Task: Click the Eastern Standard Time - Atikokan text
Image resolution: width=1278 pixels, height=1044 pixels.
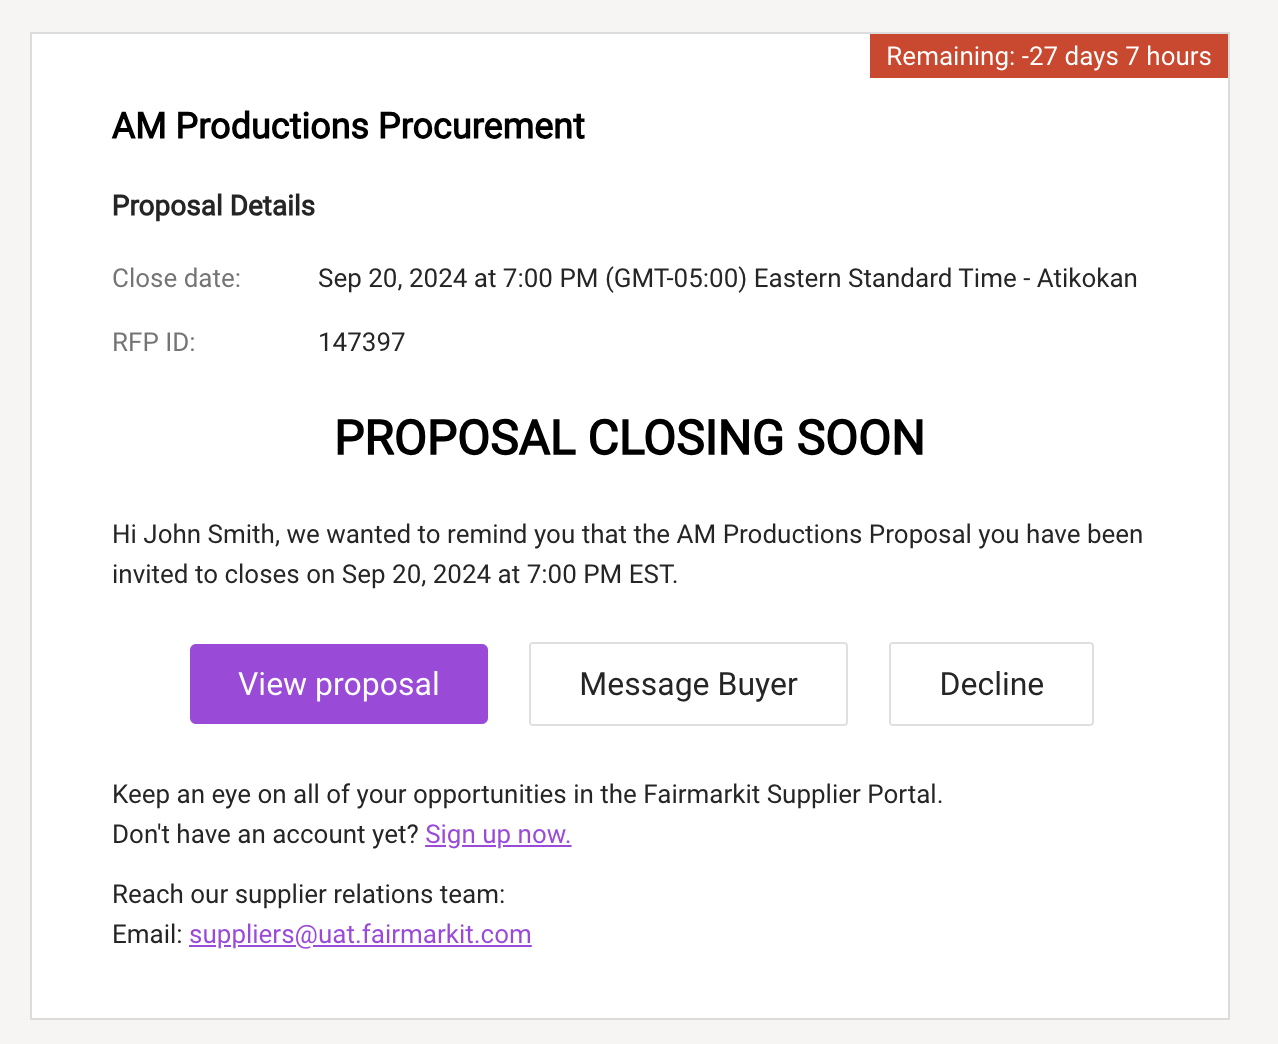Action: click(x=945, y=278)
